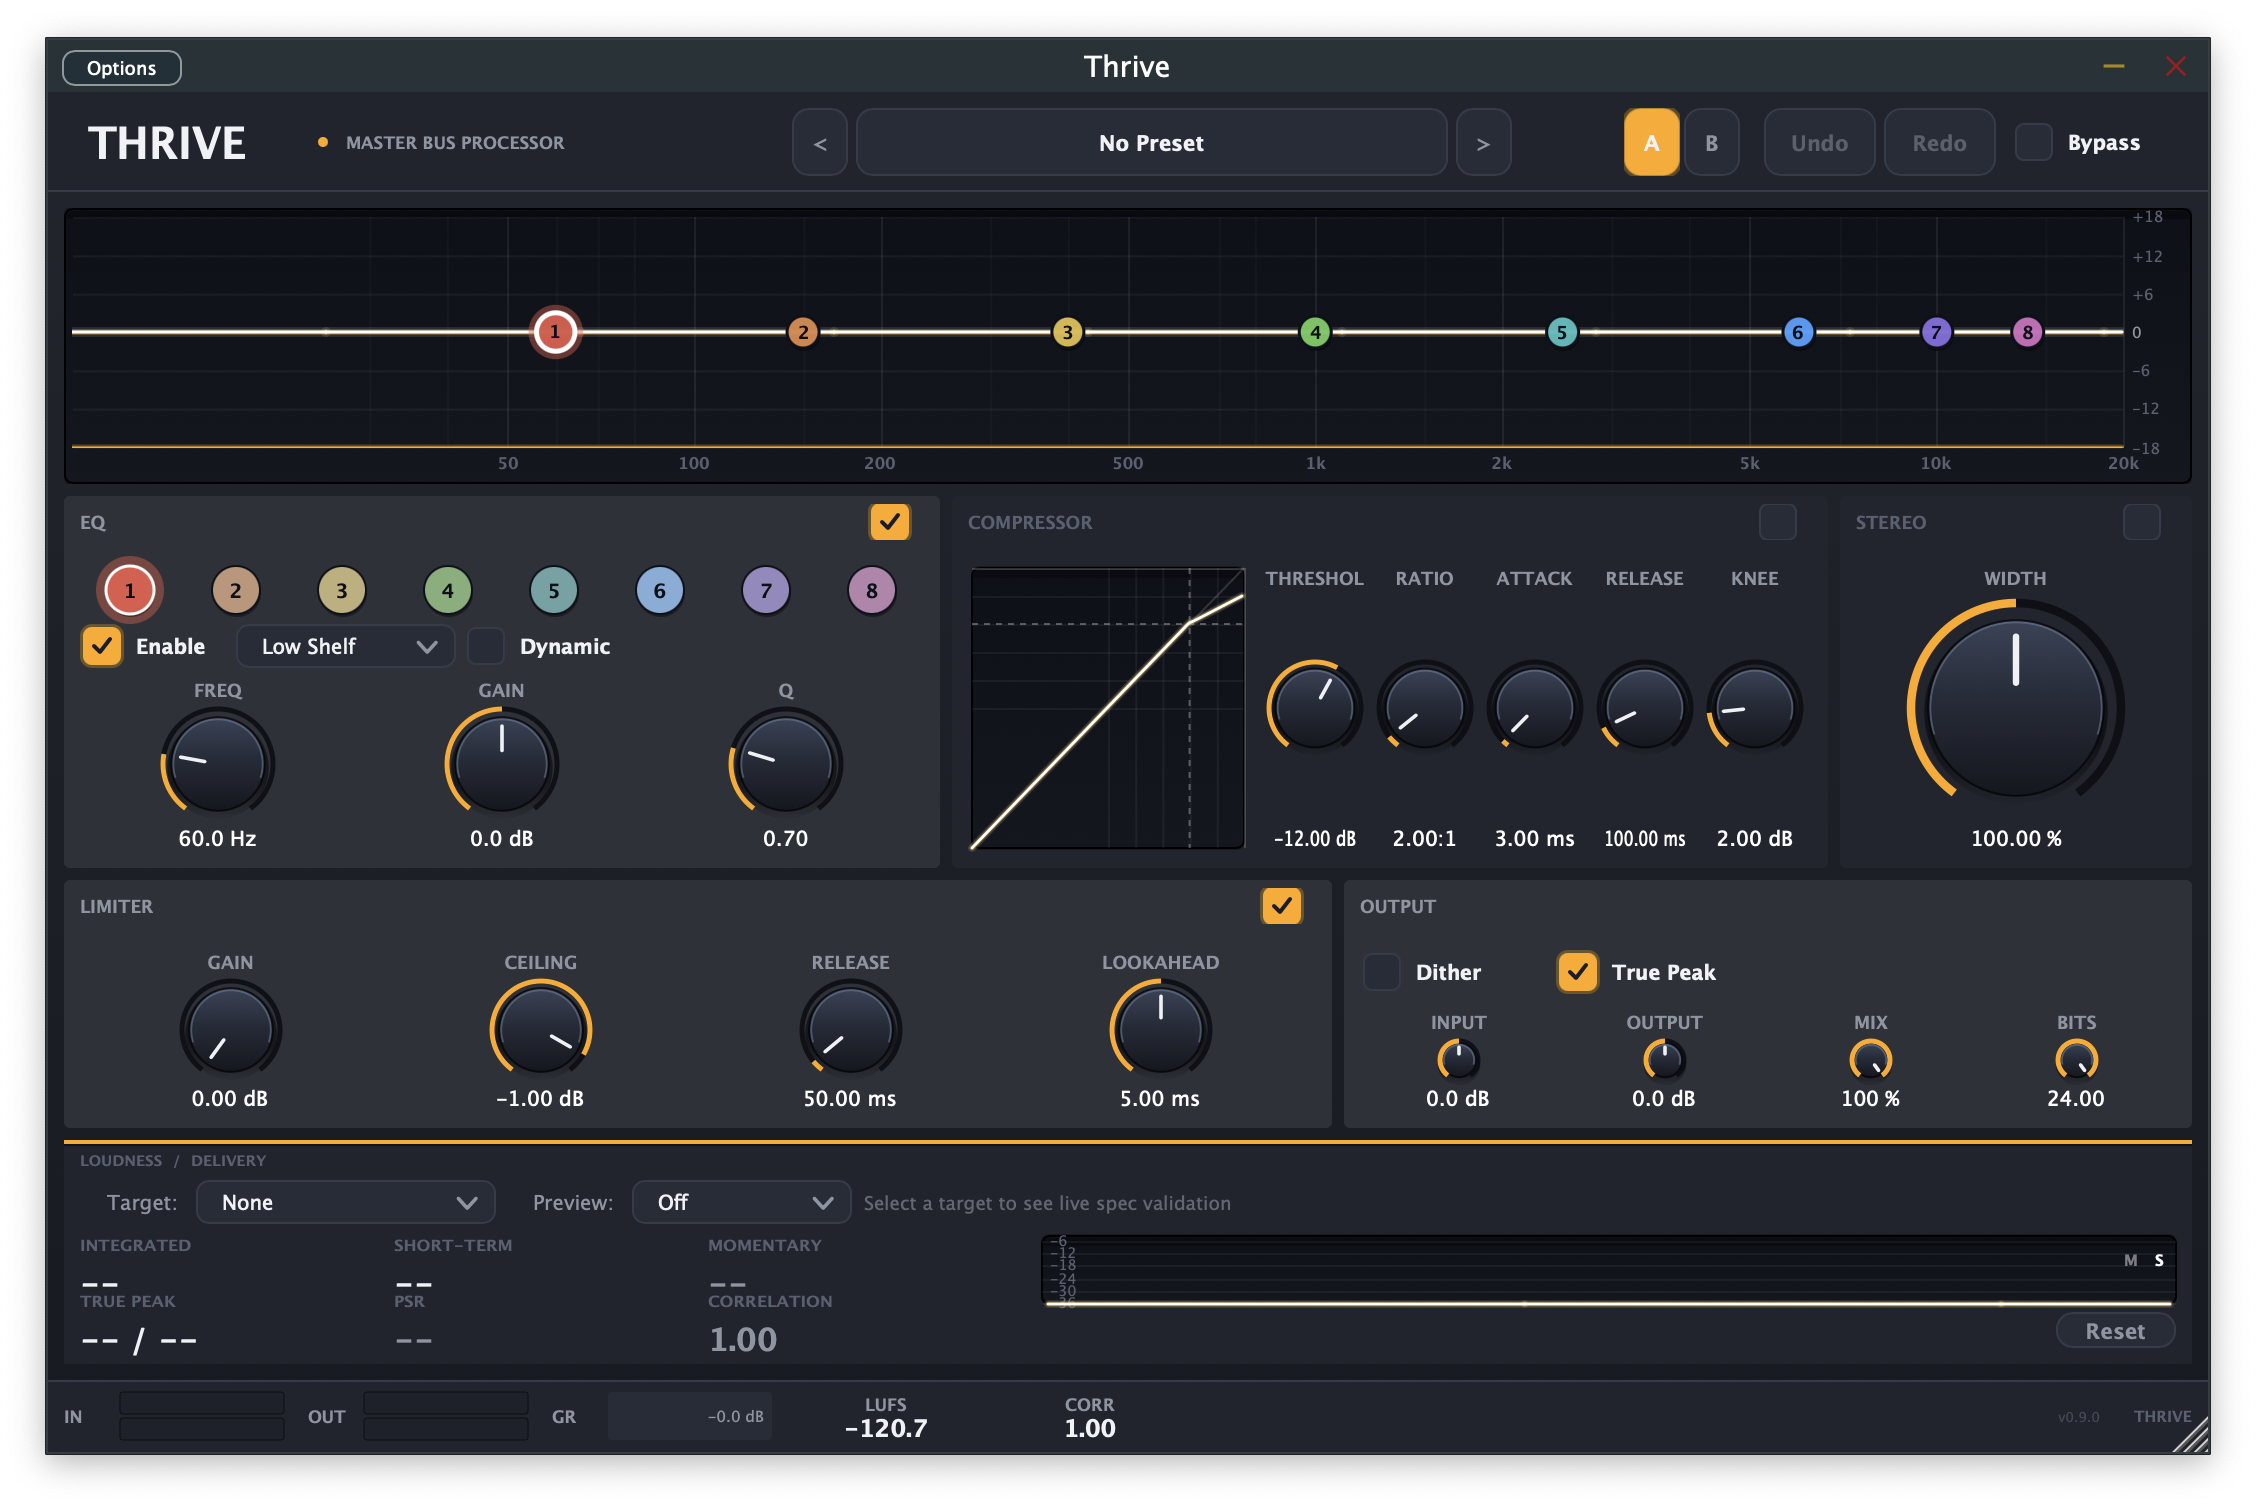
Task: Choose band 3 button in EQ panel
Action: [342, 590]
